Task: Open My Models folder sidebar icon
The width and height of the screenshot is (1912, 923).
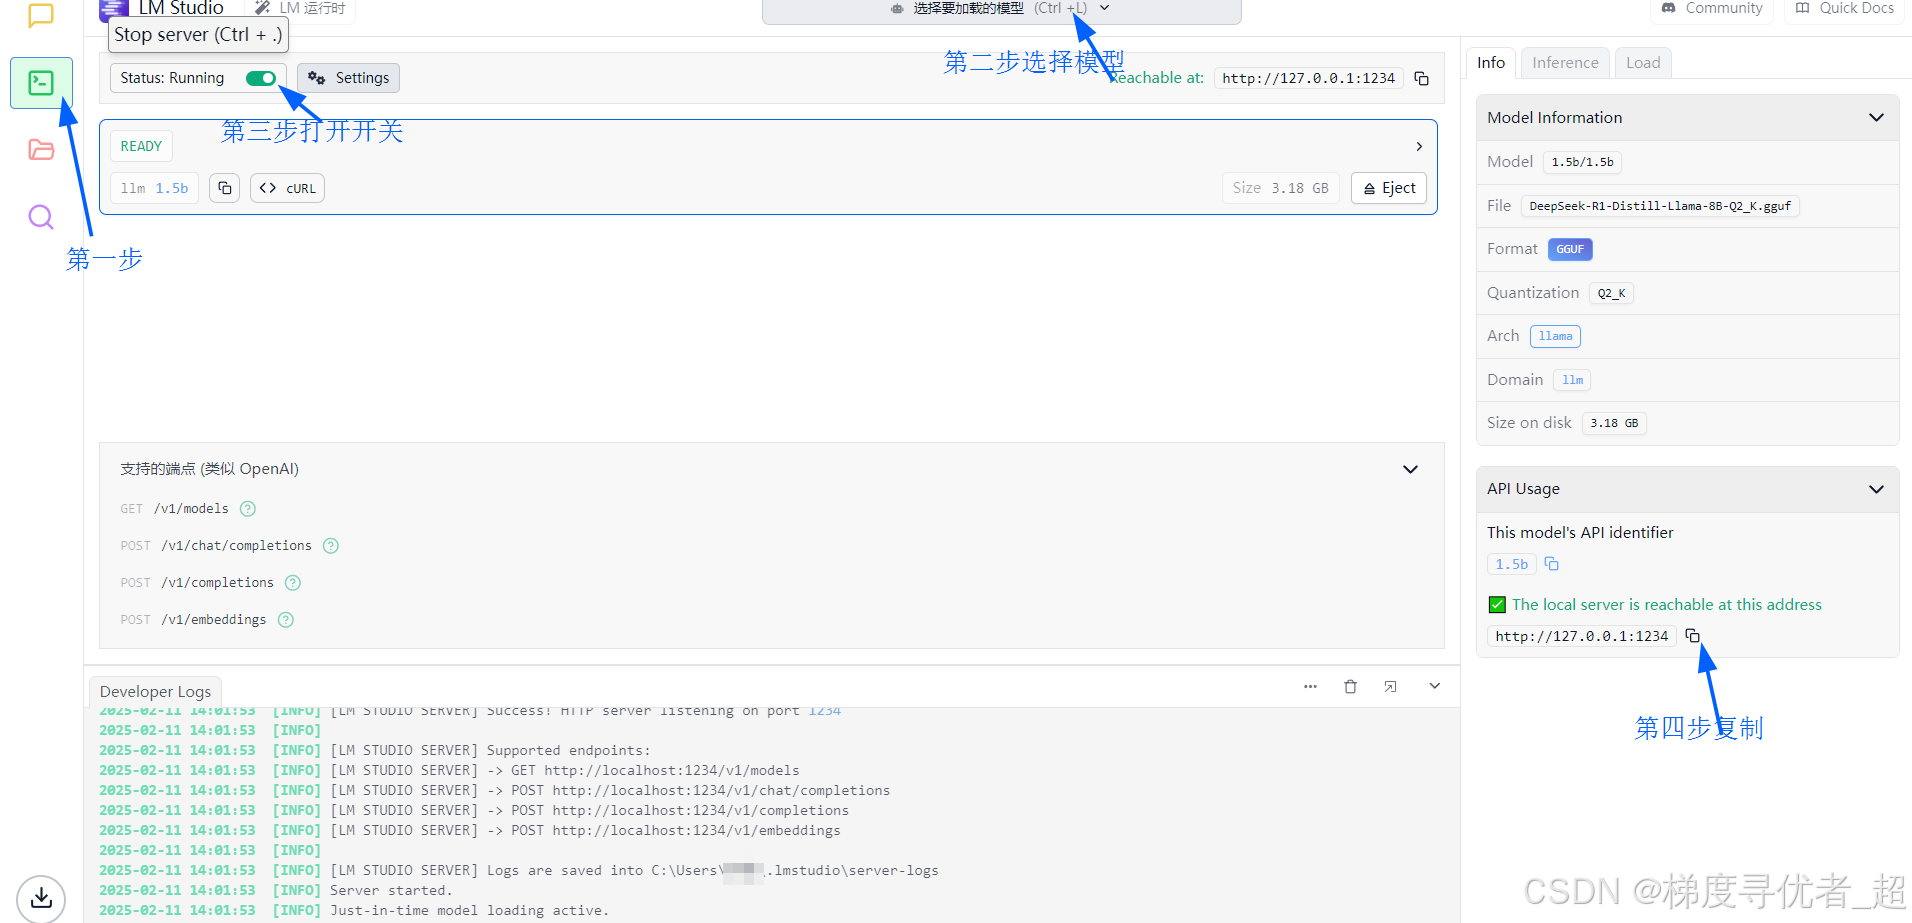Action: (41, 150)
